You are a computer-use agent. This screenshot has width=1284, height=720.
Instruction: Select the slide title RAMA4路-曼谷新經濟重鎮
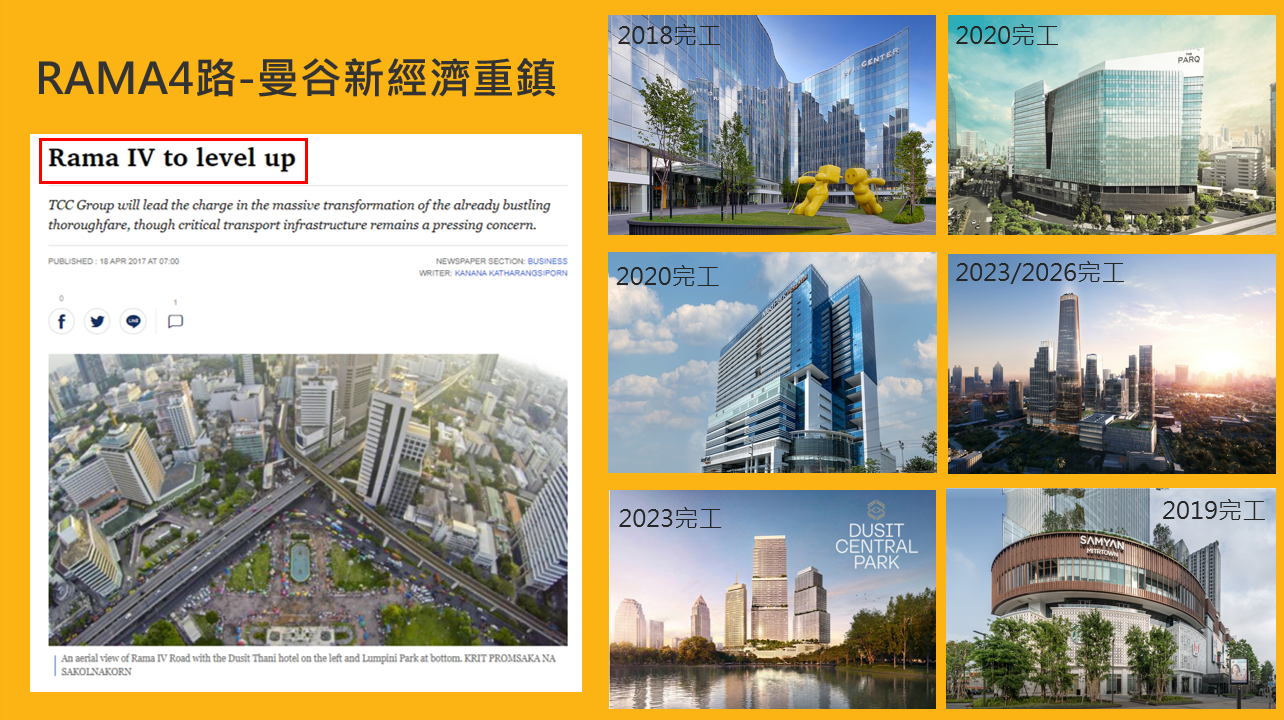296,79
